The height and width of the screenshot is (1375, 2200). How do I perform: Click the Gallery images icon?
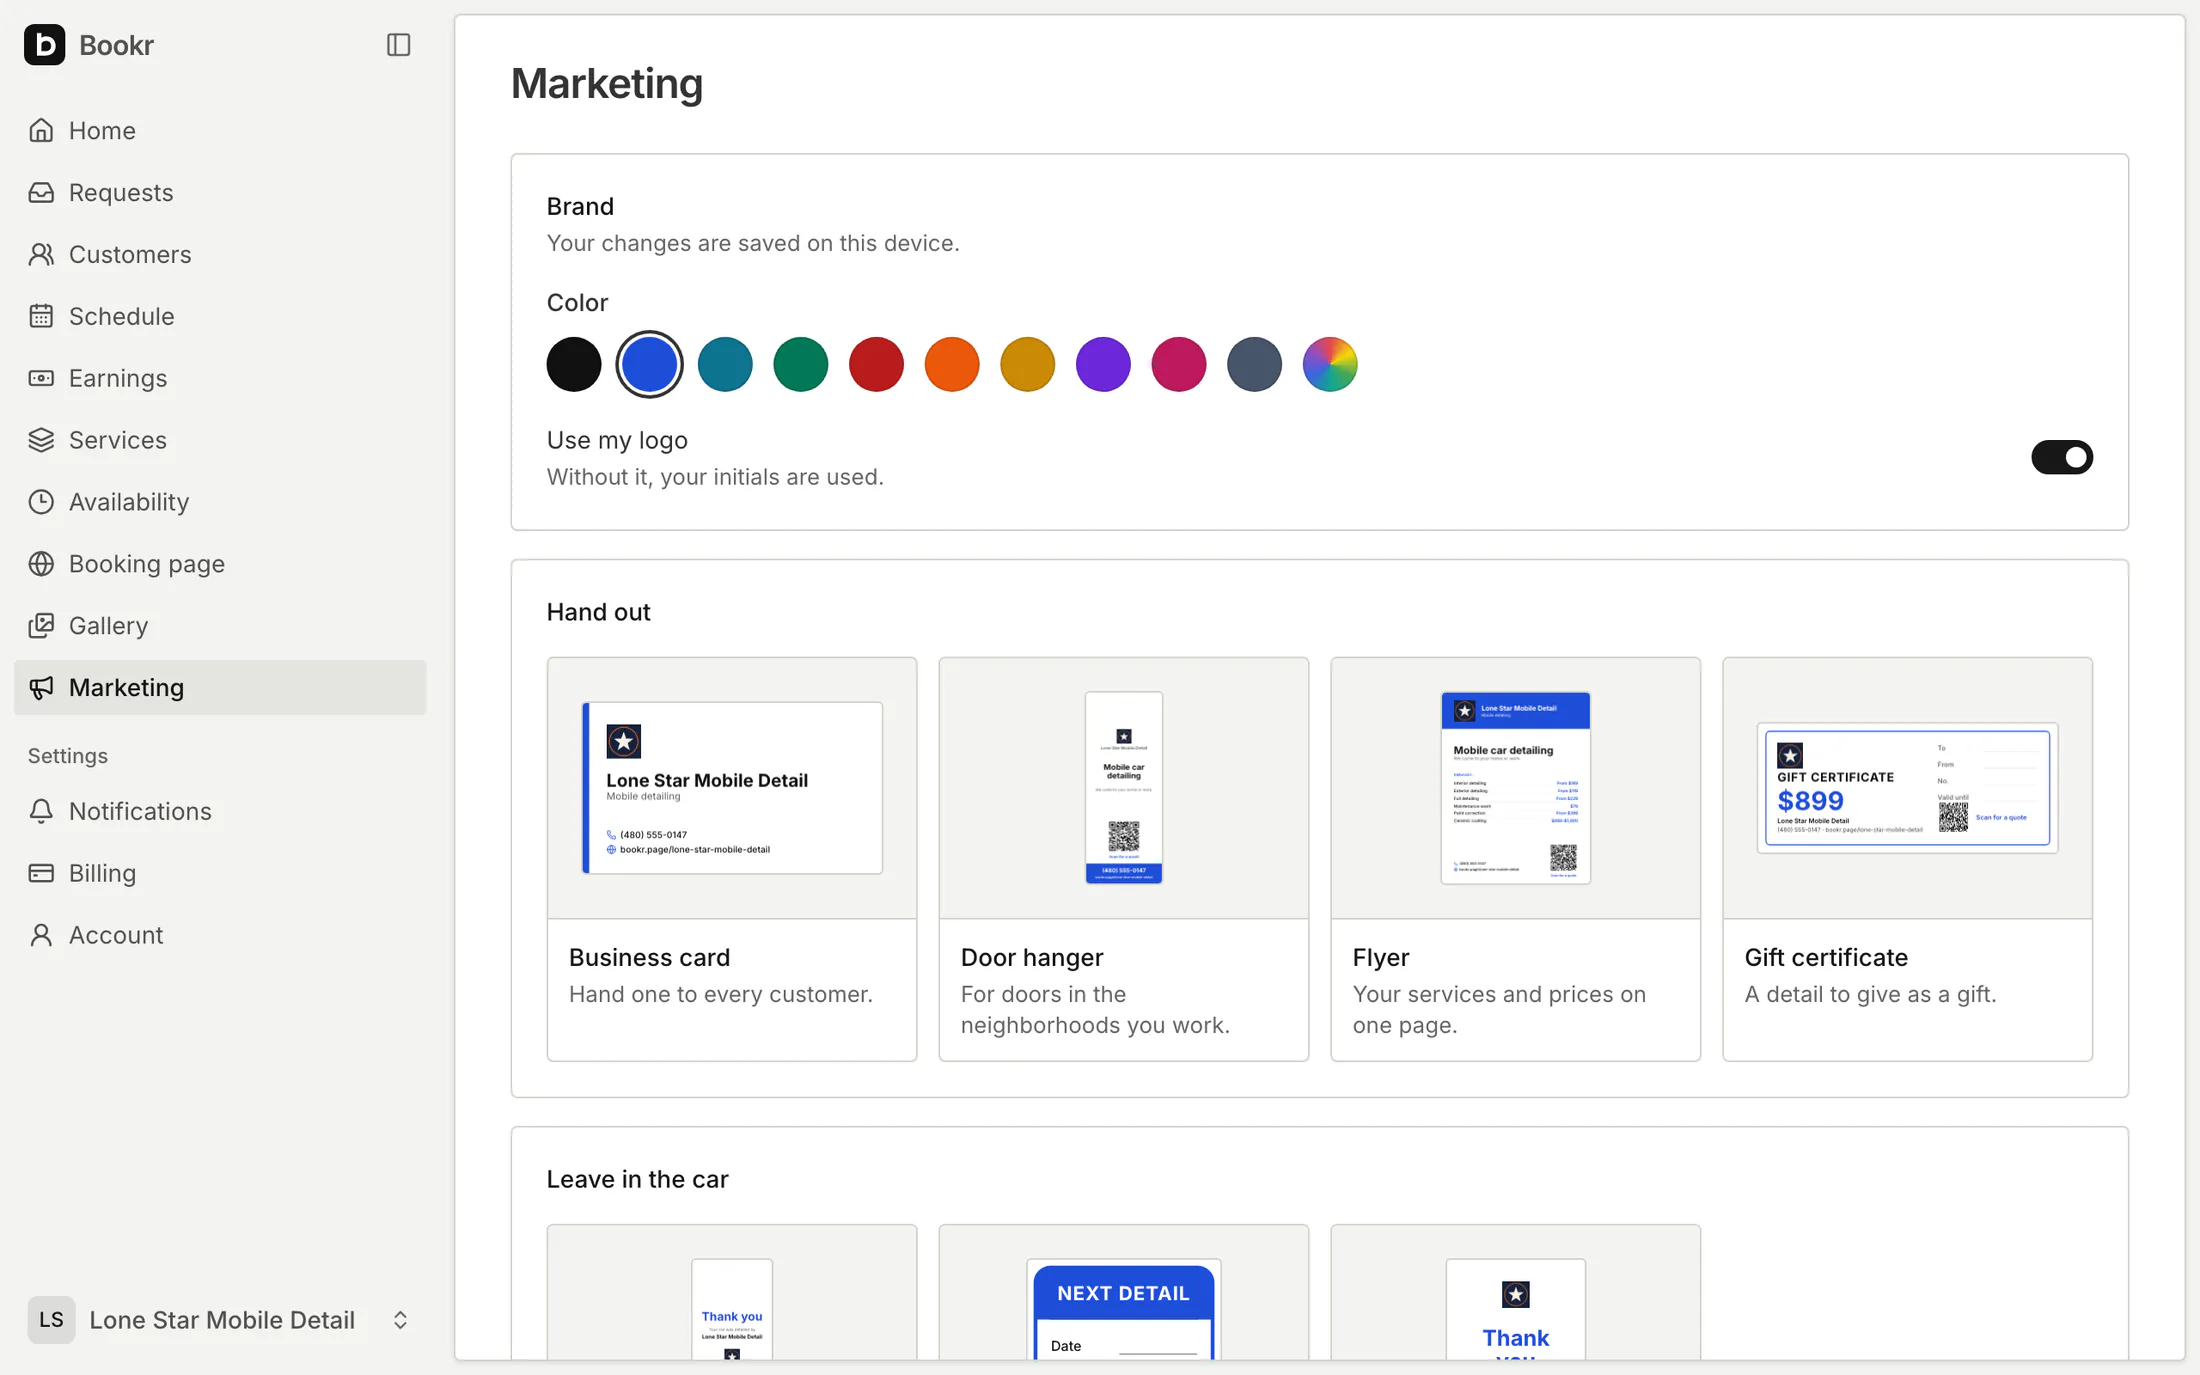click(x=41, y=626)
